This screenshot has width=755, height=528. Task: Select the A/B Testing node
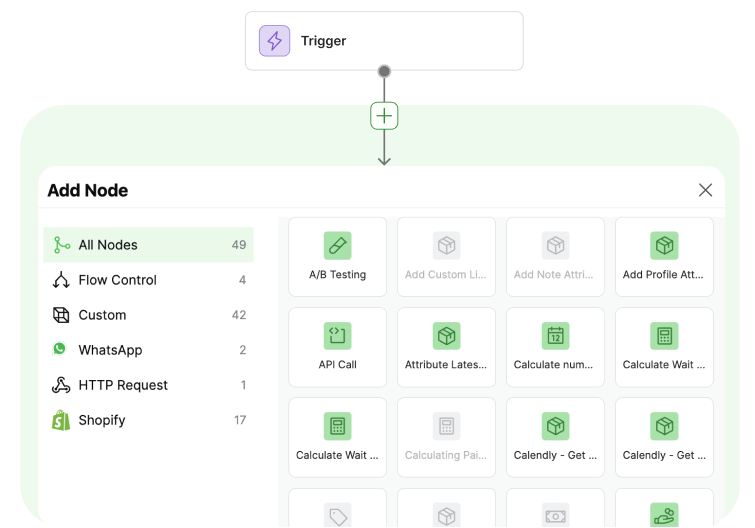point(338,257)
